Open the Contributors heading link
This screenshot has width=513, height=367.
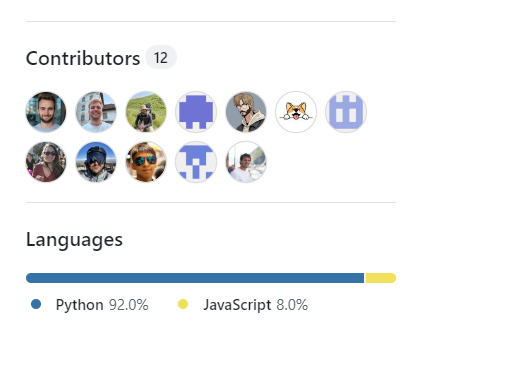(x=83, y=58)
